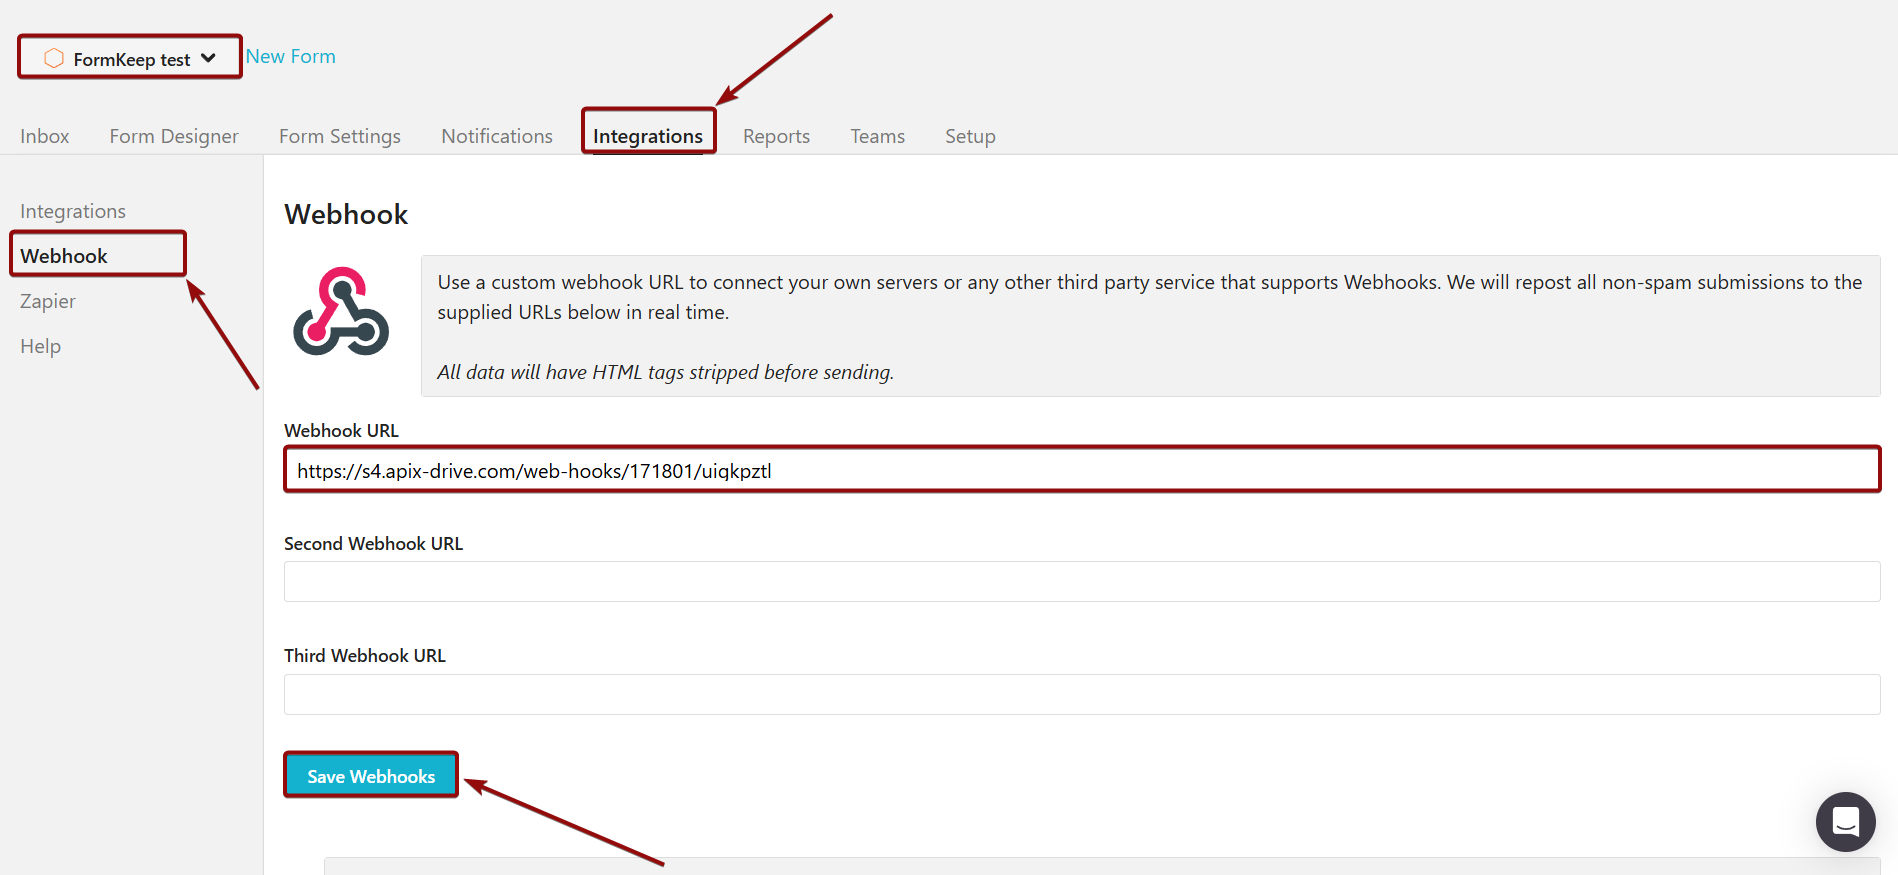
Task: Click the Second Webhook URL label
Action: coord(373,543)
